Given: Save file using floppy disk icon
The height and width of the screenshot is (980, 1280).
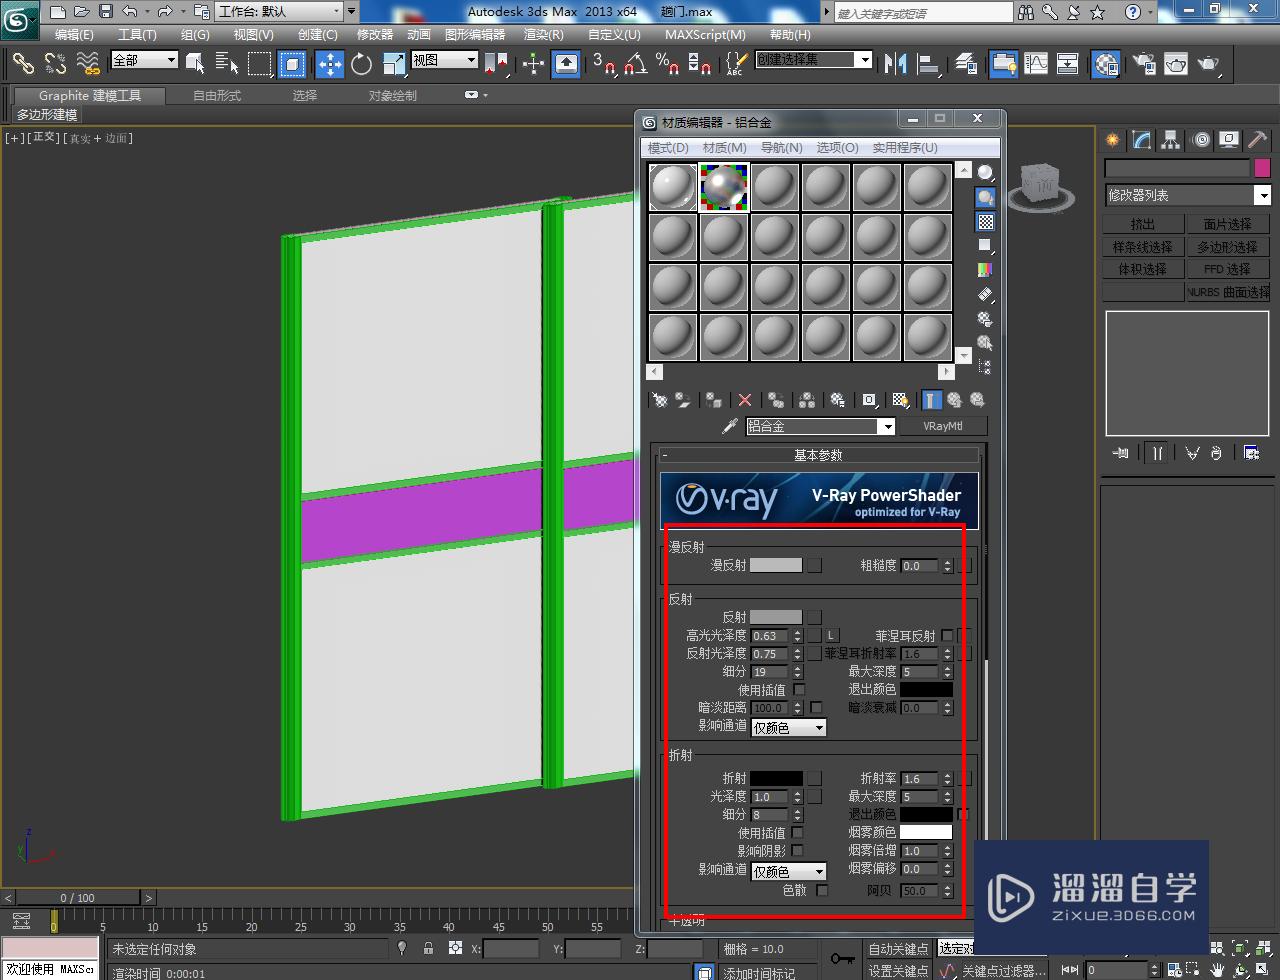Looking at the screenshot, I should 106,12.
